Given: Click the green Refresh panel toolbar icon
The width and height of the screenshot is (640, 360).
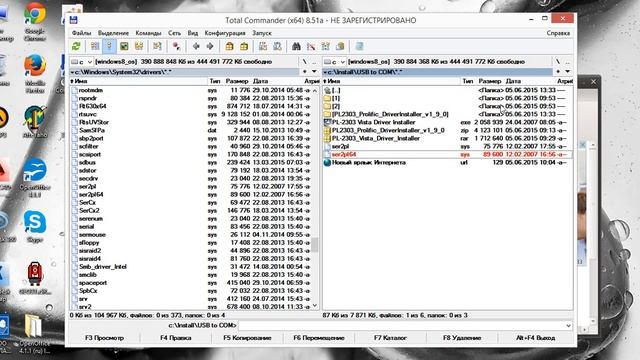Looking at the screenshot, I should [x=76, y=46].
